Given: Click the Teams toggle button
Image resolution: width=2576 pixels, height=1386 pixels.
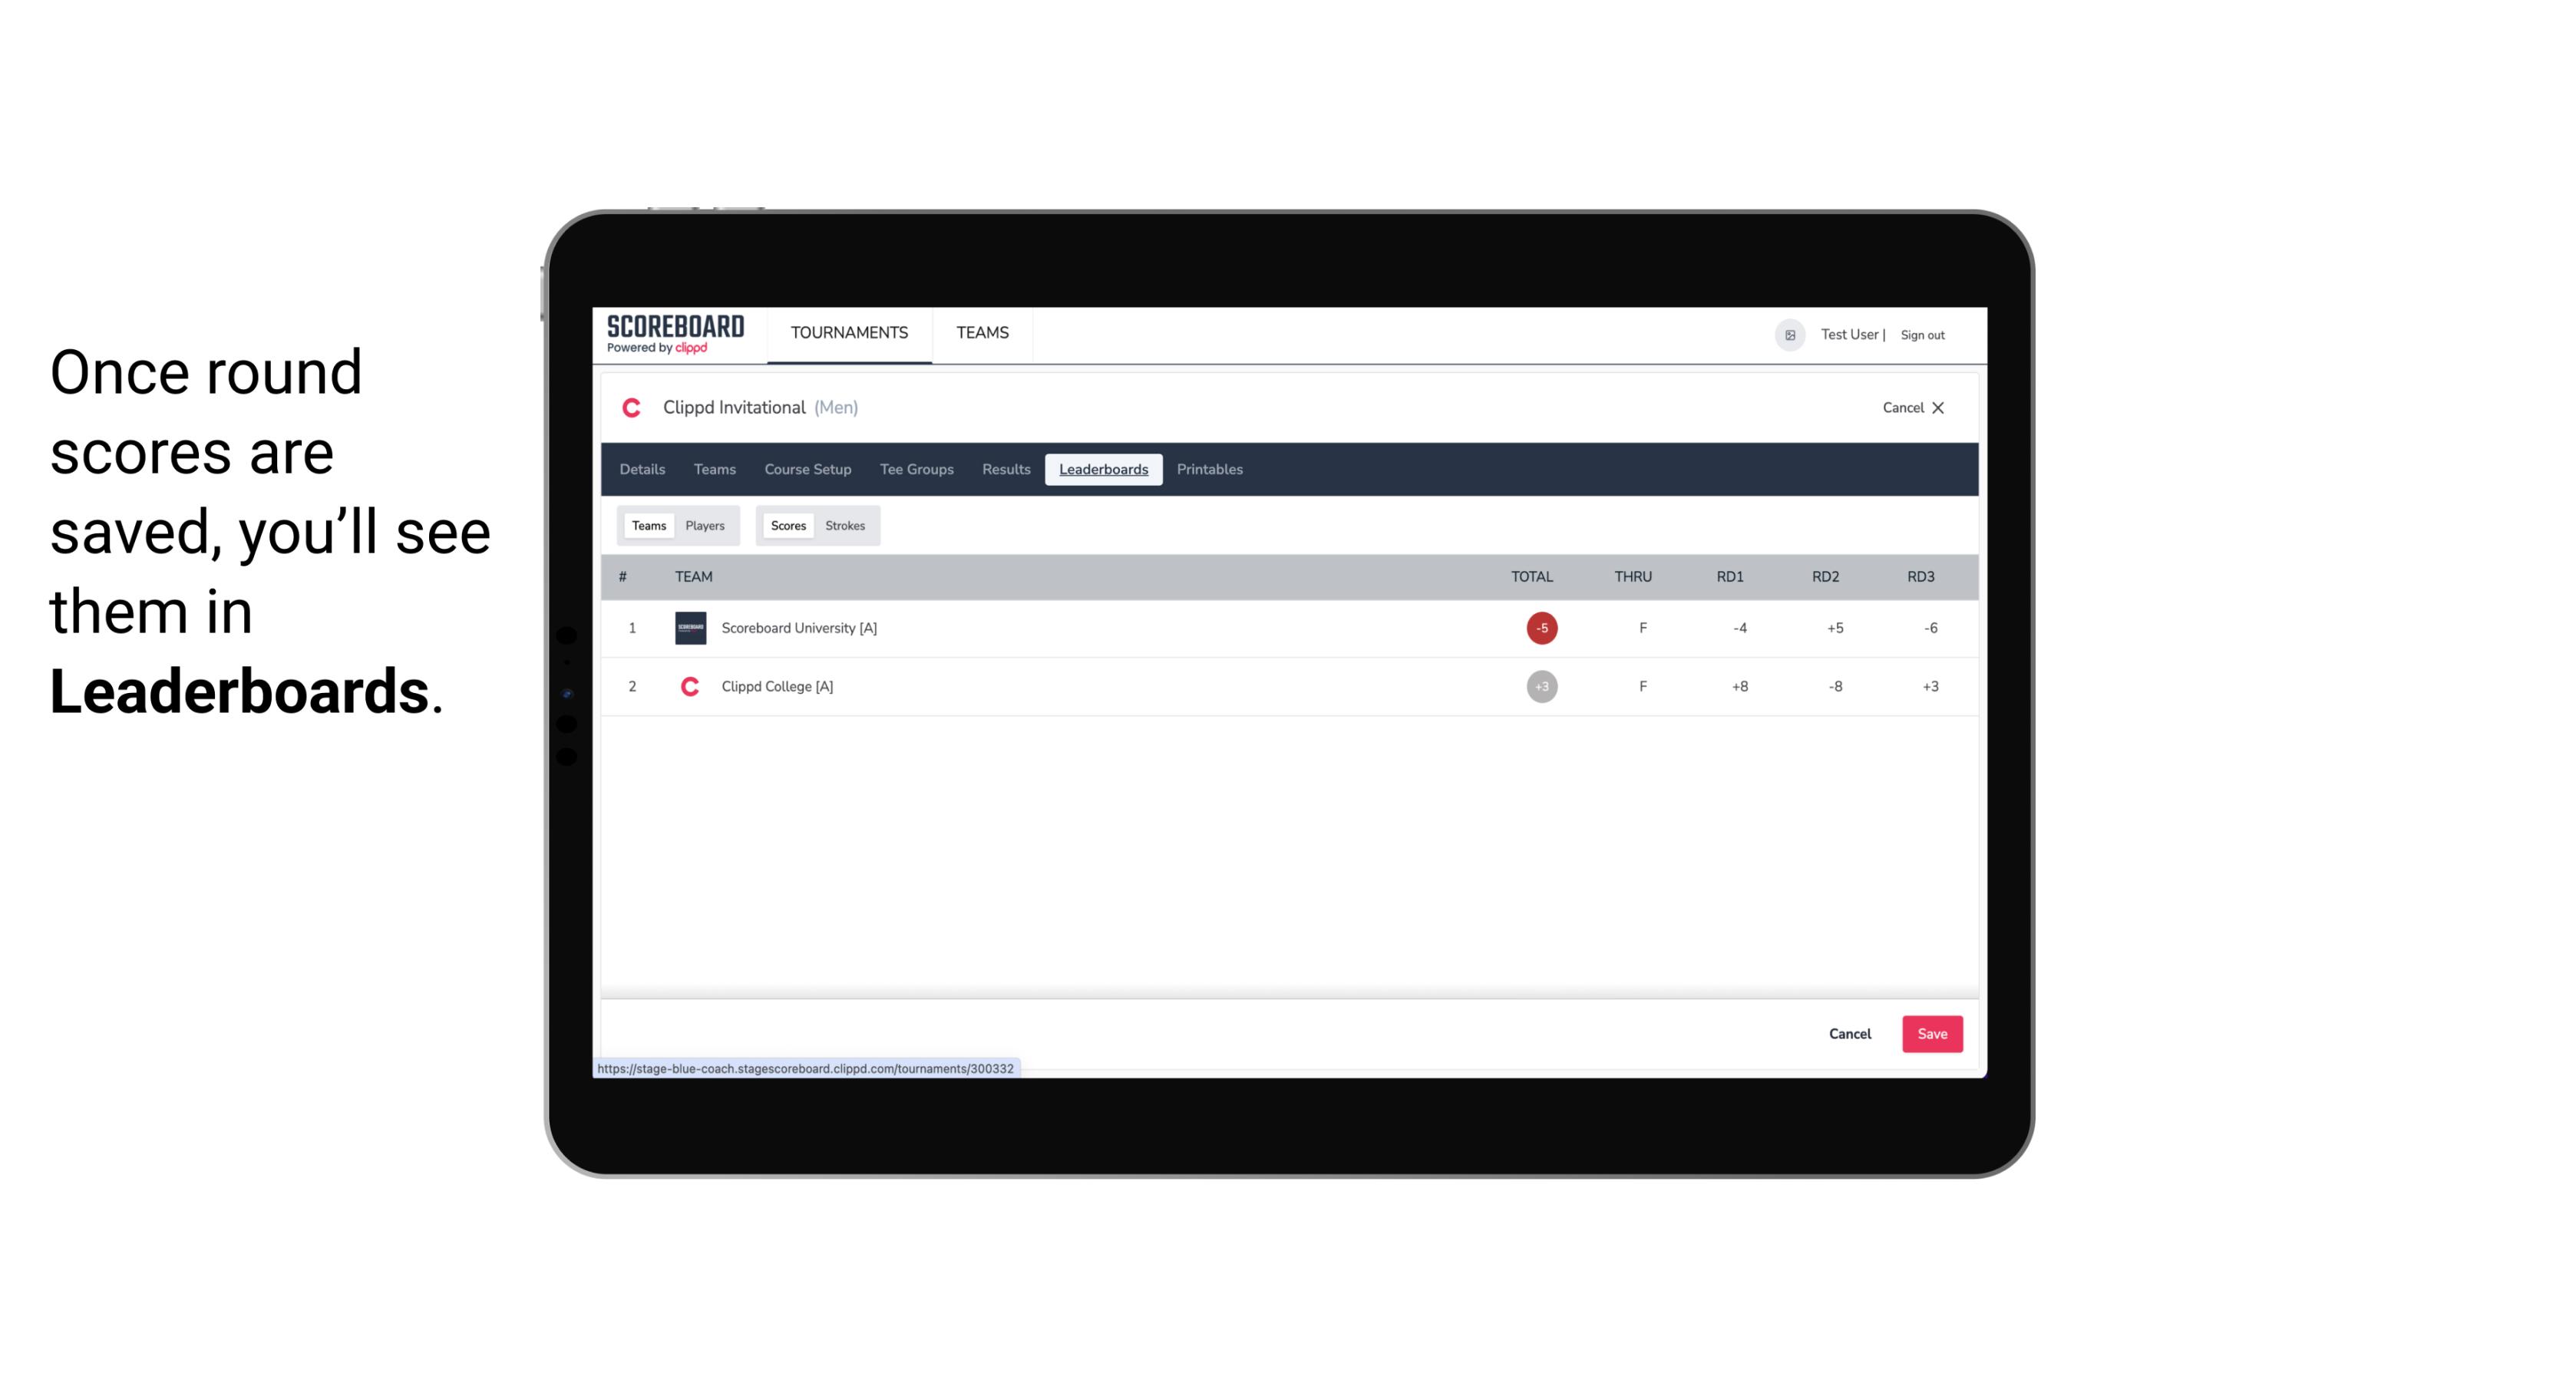Looking at the screenshot, I should [646, 526].
